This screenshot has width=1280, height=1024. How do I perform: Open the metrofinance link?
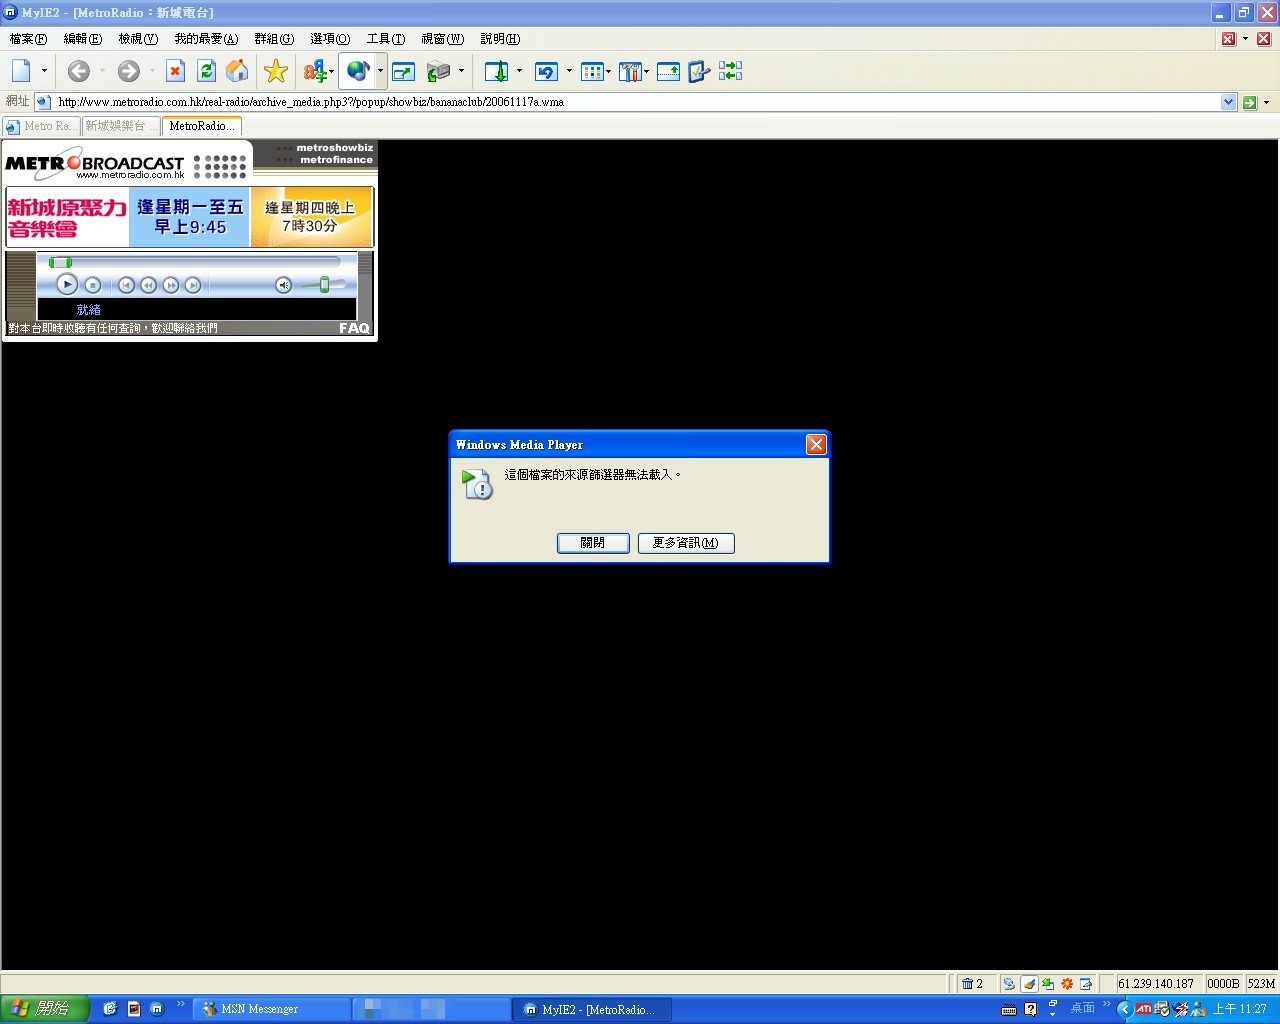pyautogui.click(x=336, y=160)
